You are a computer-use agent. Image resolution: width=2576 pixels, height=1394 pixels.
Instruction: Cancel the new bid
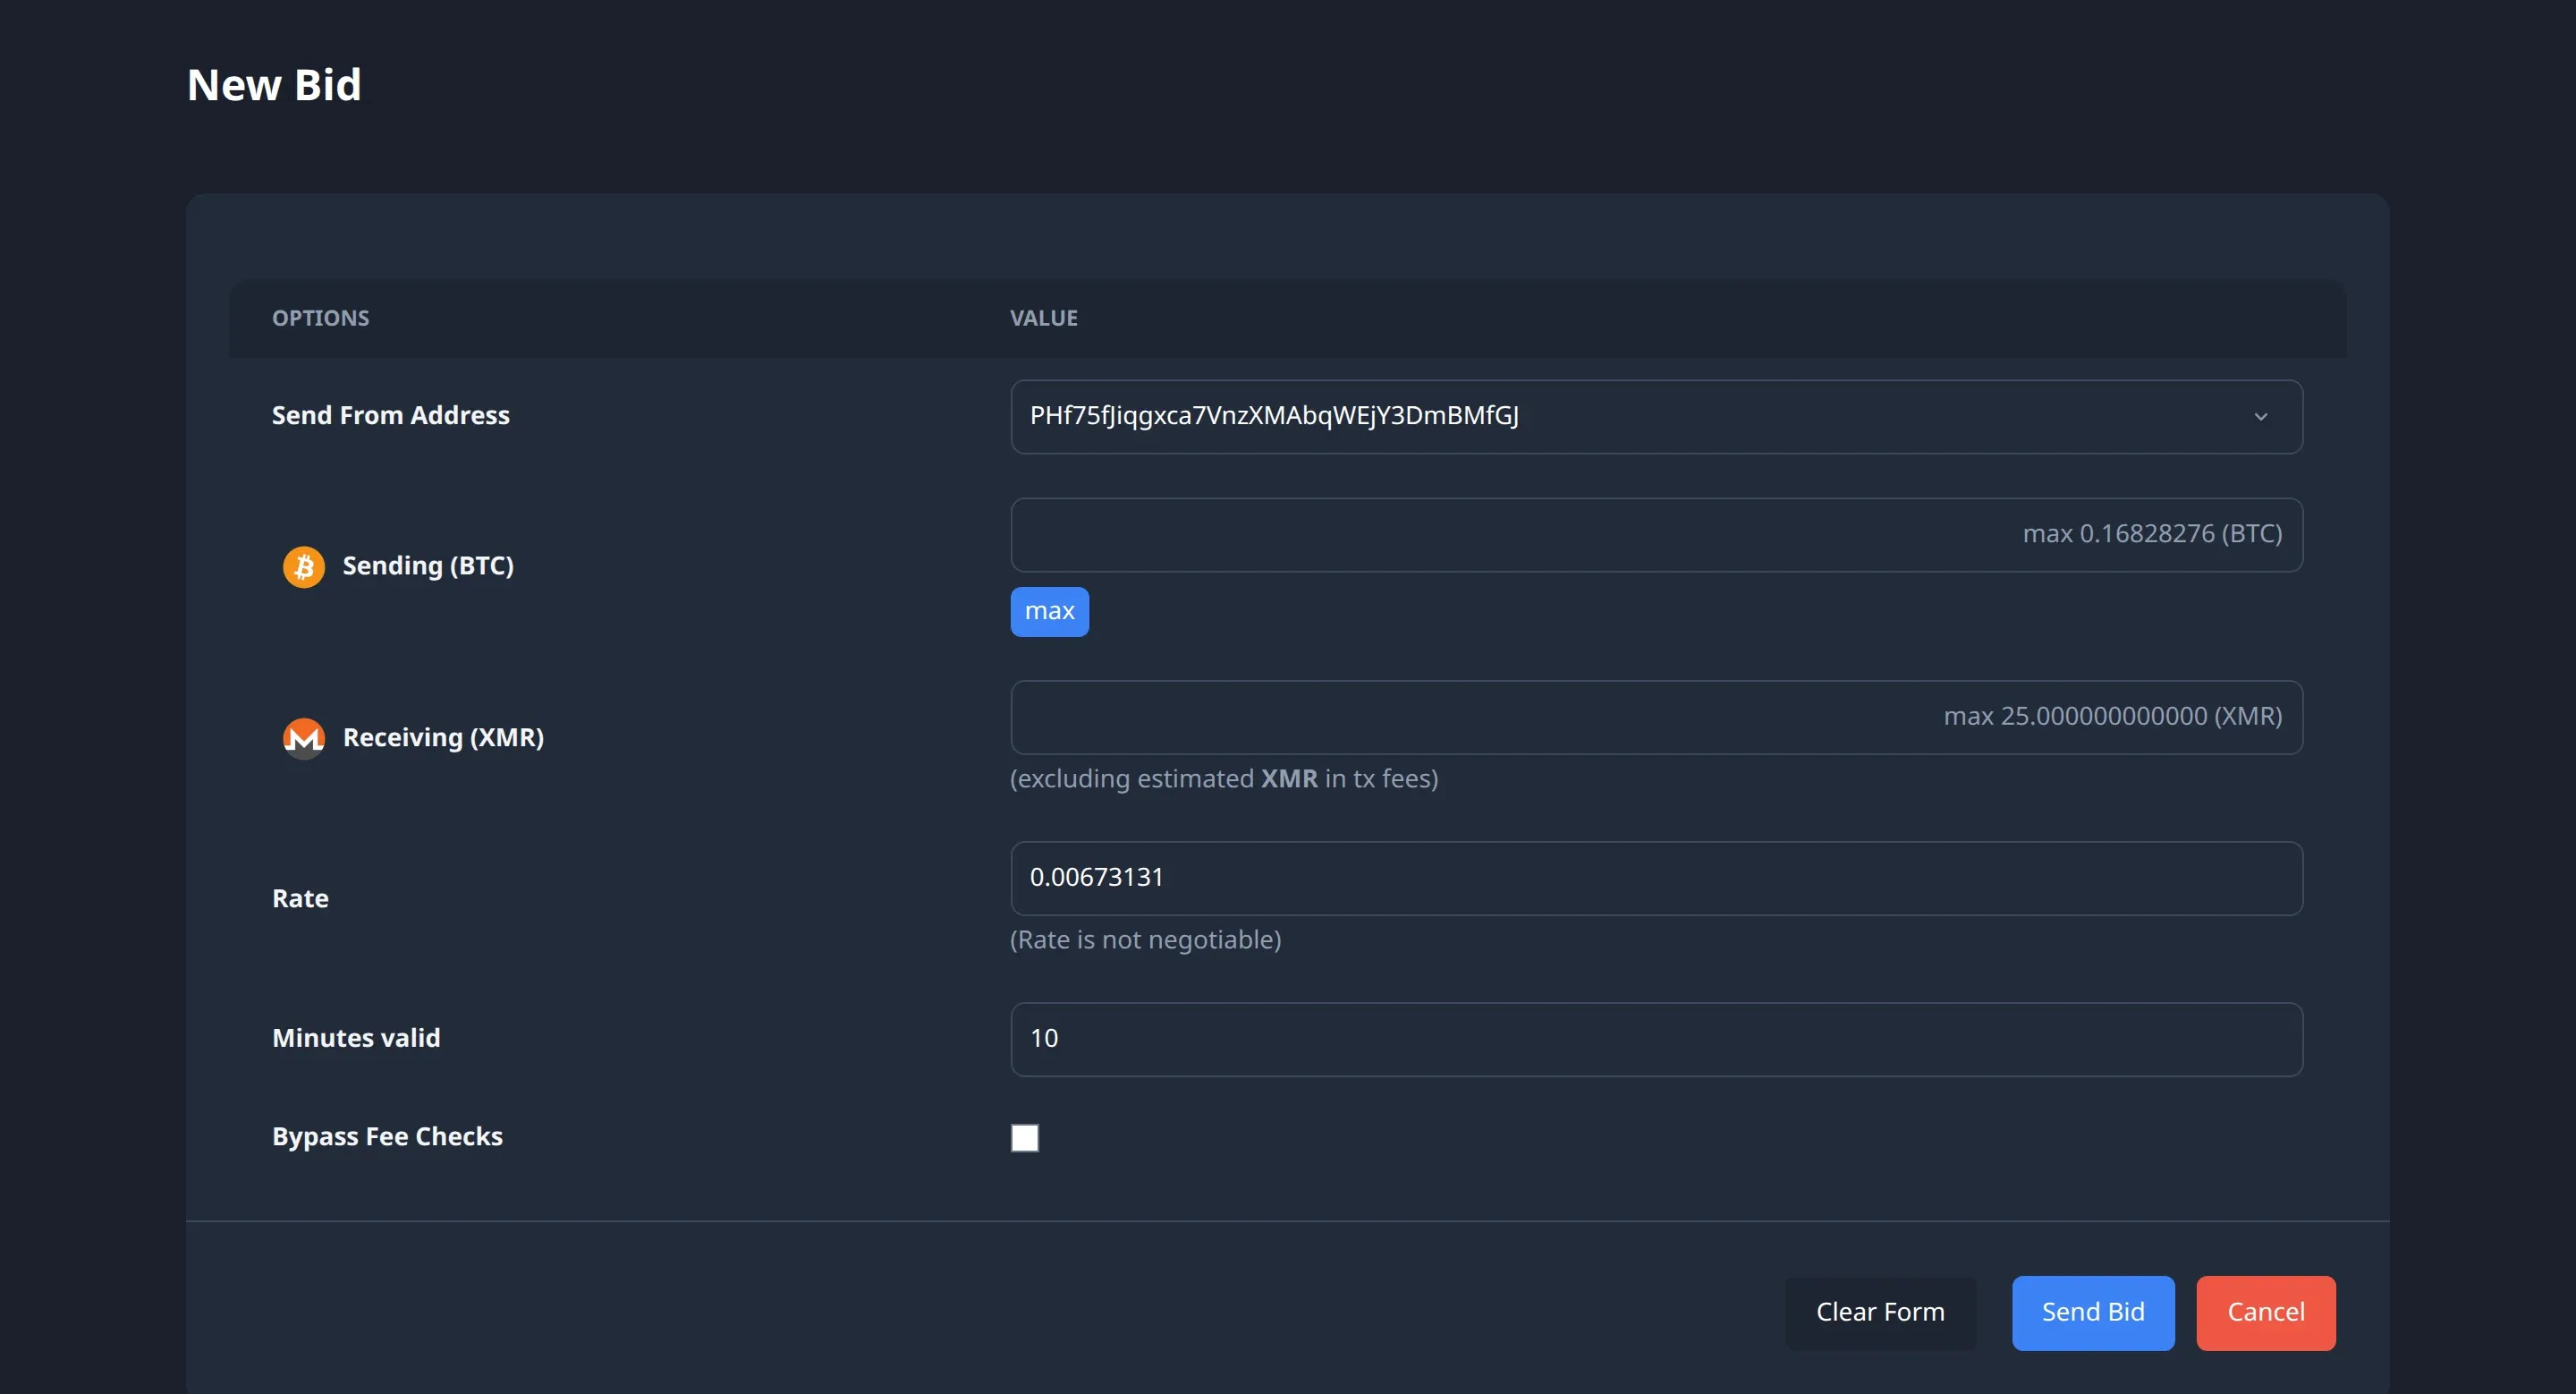pos(2265,1312)
